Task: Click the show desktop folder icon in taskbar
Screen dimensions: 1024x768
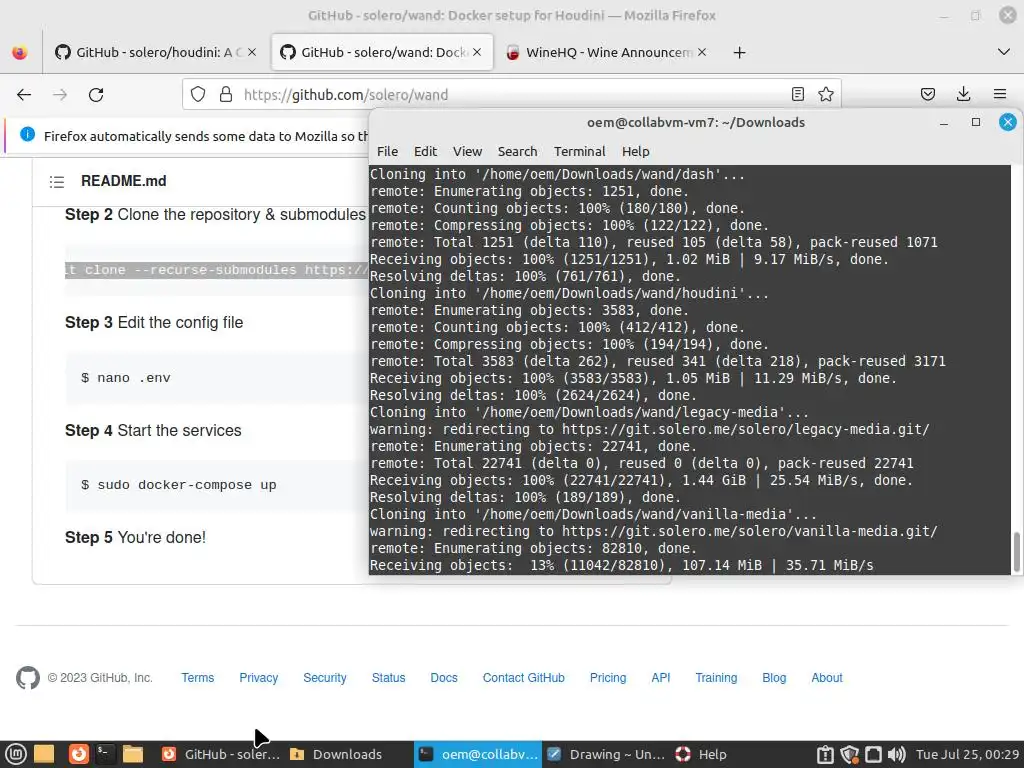Action: [44, 754]
